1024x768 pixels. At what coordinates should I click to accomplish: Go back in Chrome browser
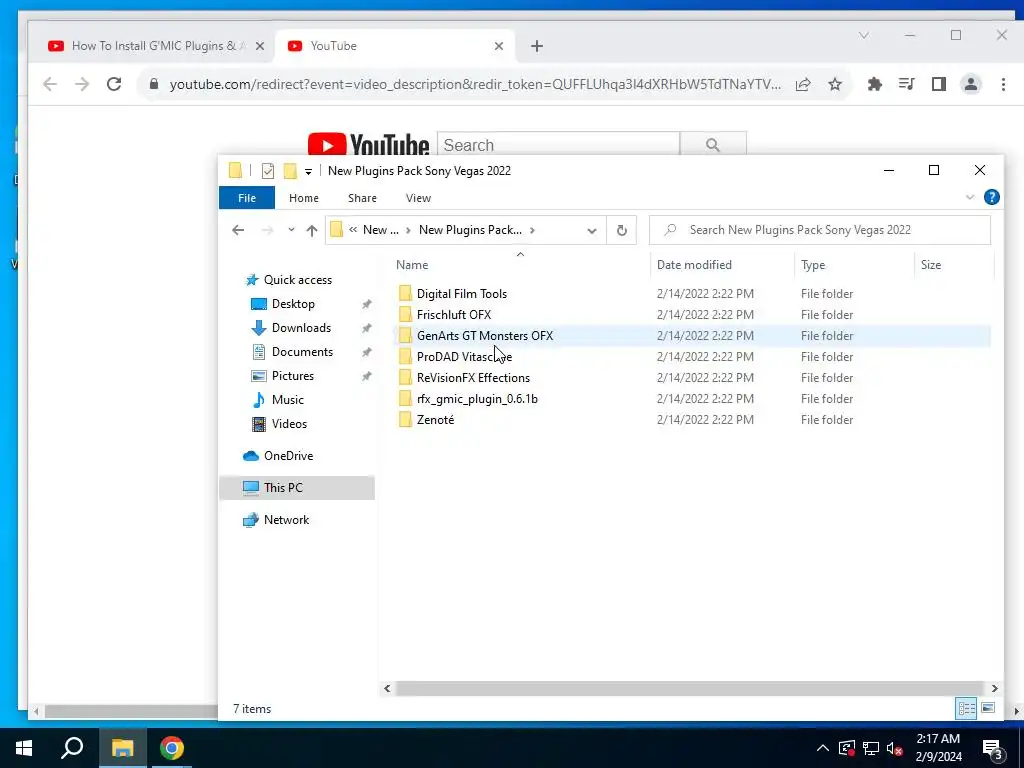[x=50, y=84]
